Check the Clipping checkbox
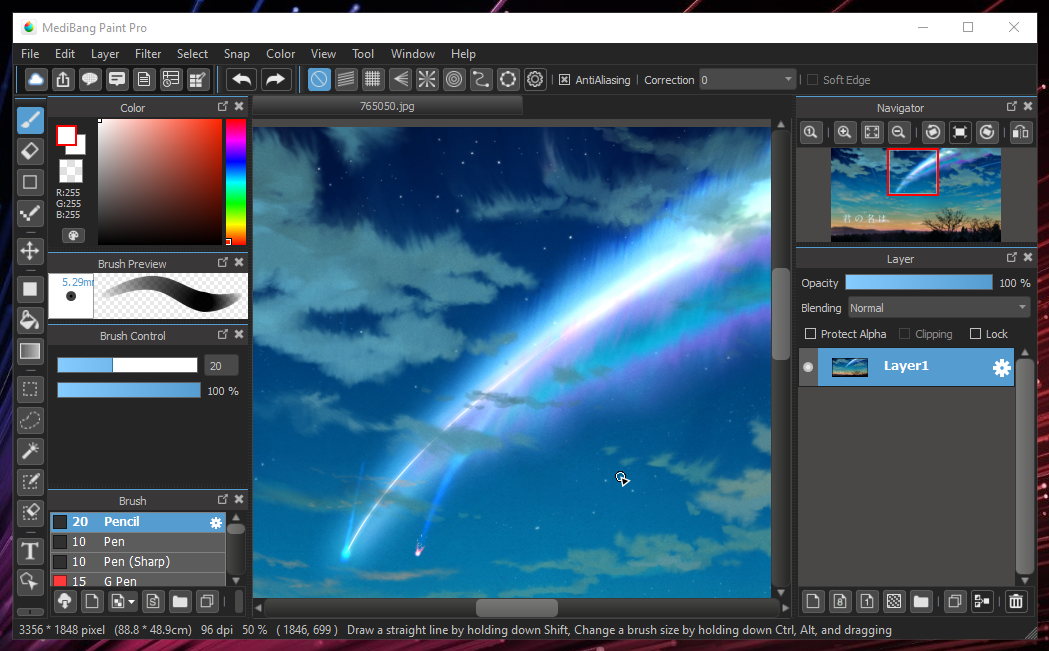The image size is (1049, 651). pos(904,333)
